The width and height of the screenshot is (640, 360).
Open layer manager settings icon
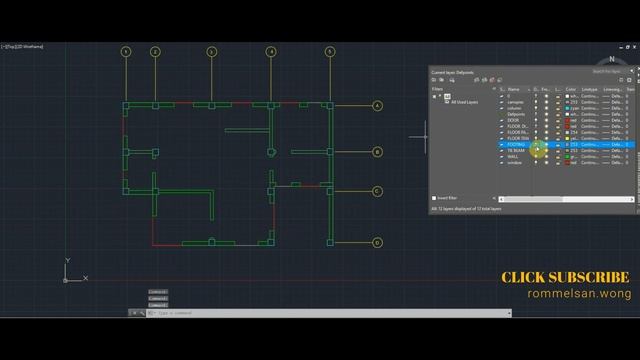[x=629, y=80]
